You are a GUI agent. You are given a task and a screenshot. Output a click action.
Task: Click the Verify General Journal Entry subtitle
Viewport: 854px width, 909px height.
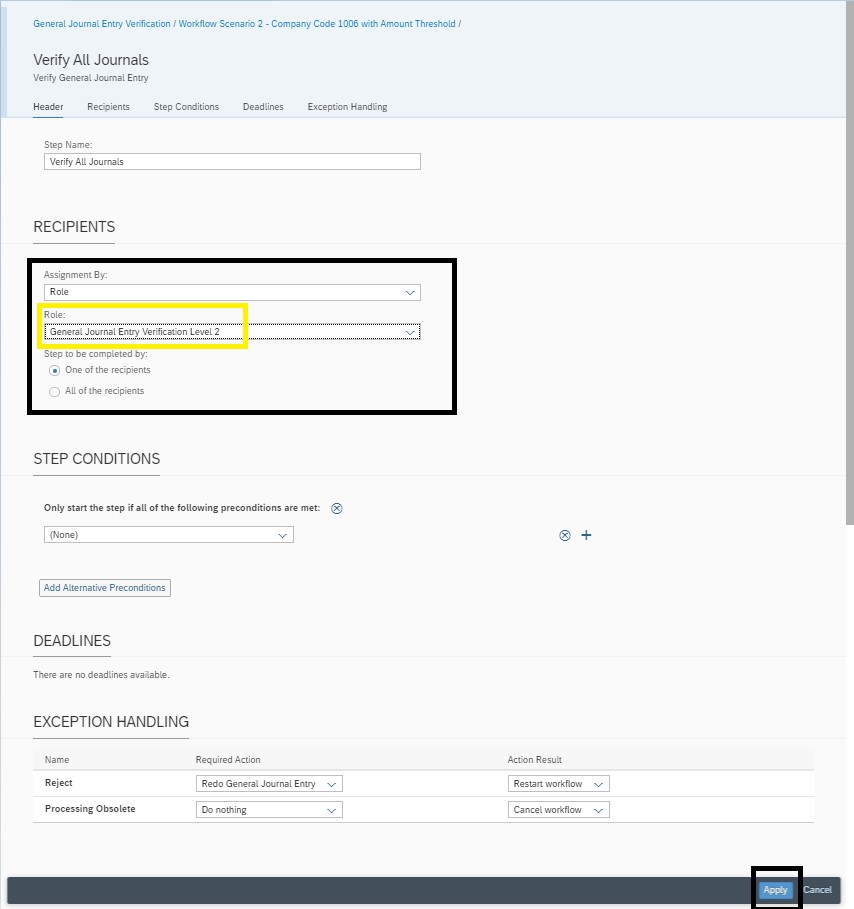pos(91,78)
